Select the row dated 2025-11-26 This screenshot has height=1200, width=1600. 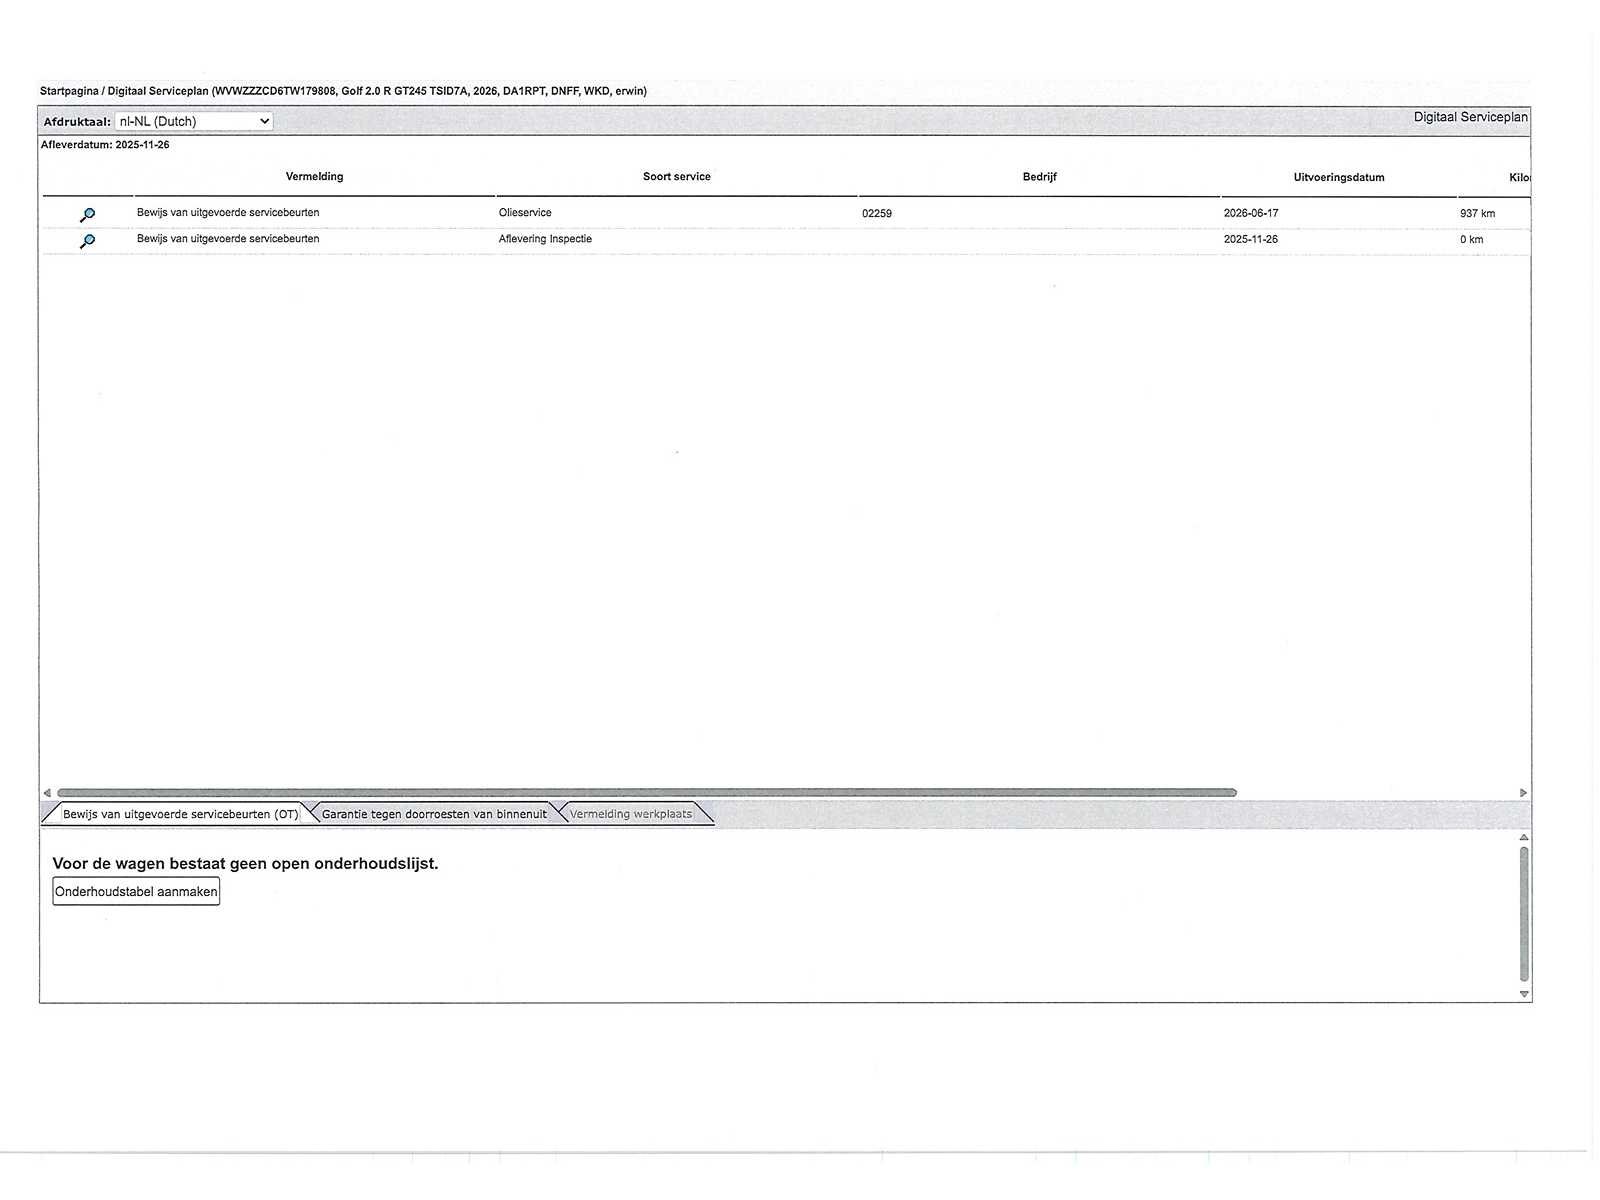tap(786, 240)
